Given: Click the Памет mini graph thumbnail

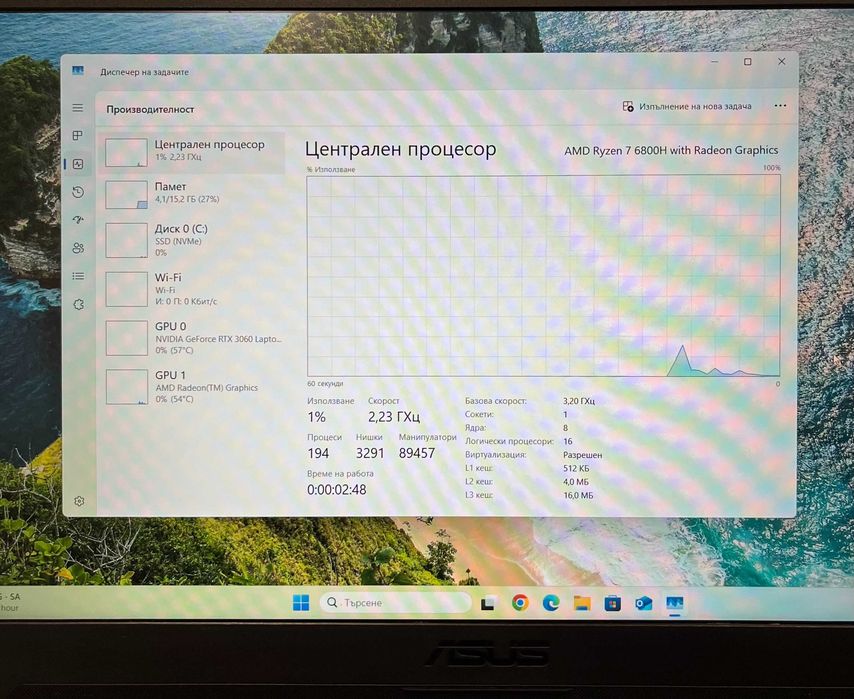Looking at the screenshot, I should (x=126, y=195).
